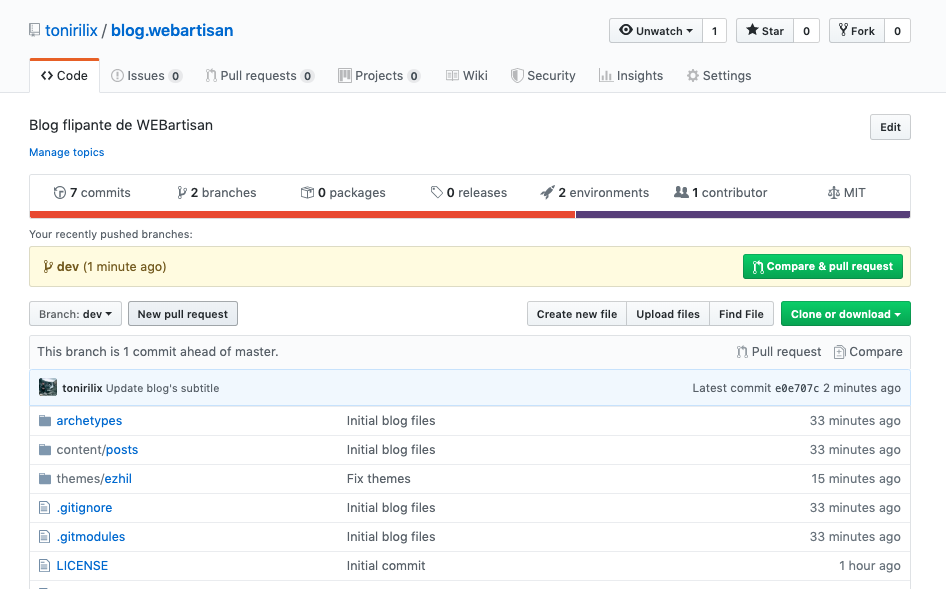Click tonirilix author name in commit row
Screen dimensions: 946x589
[82, 388]
